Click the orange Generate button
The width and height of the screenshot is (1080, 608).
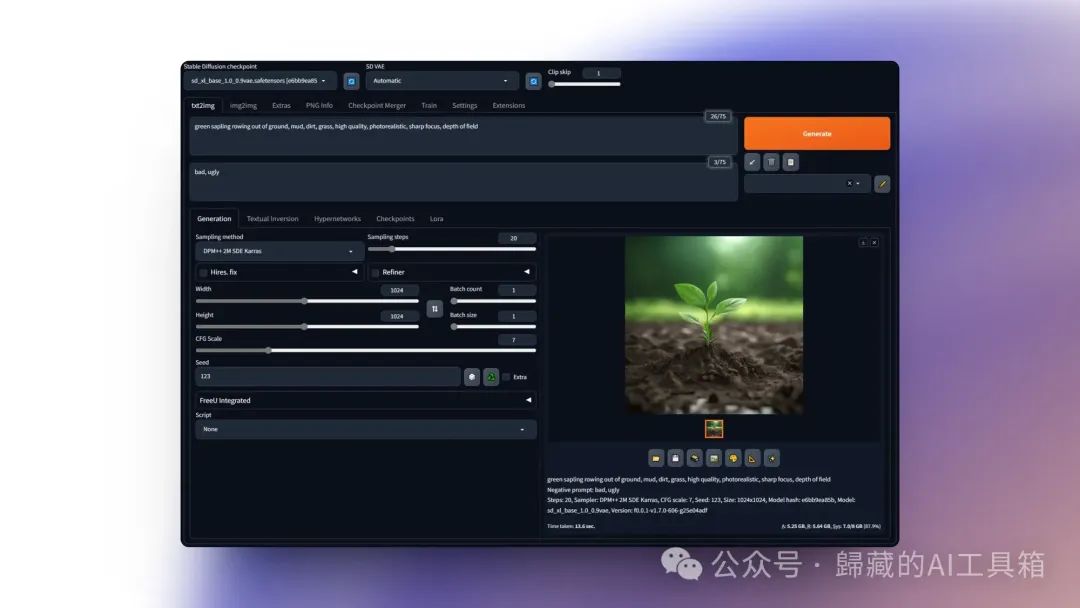[817, 134]
